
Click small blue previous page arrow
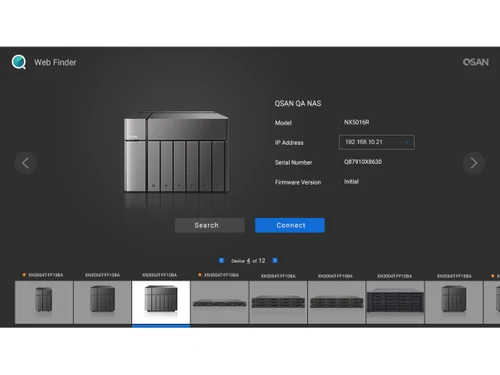[221, 260]
